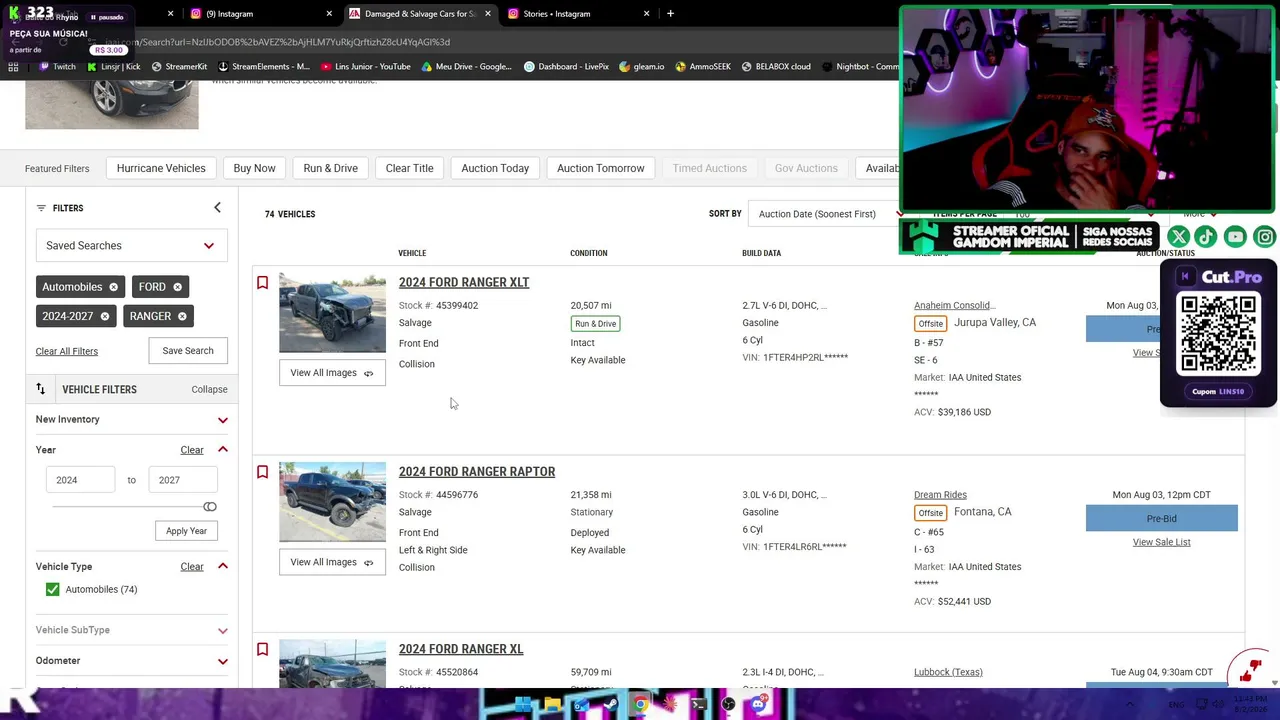Screen dimensions: 1280x720
Task: Open the AmmoSEEK bookmark
Action: 703,67
